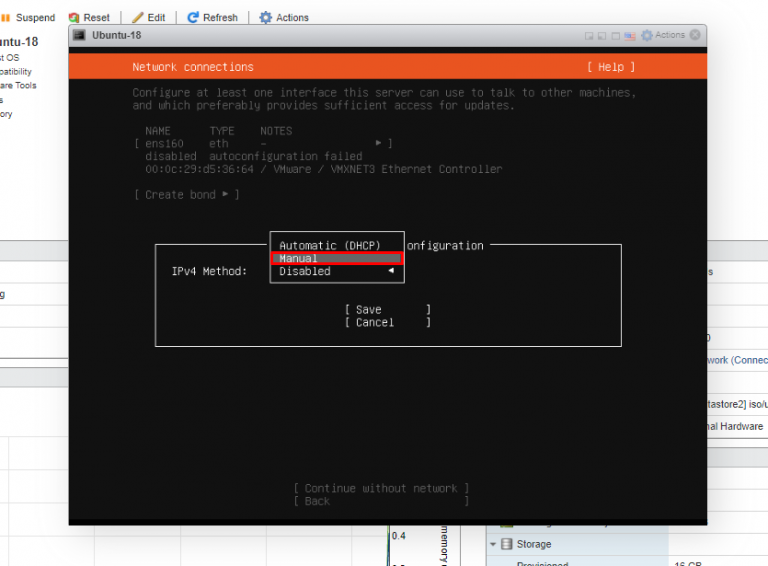Image resolution: width=768 pixels, height=566 pixels.
Task: Open the console window's Actions gear menu
Action: [663, 35]
